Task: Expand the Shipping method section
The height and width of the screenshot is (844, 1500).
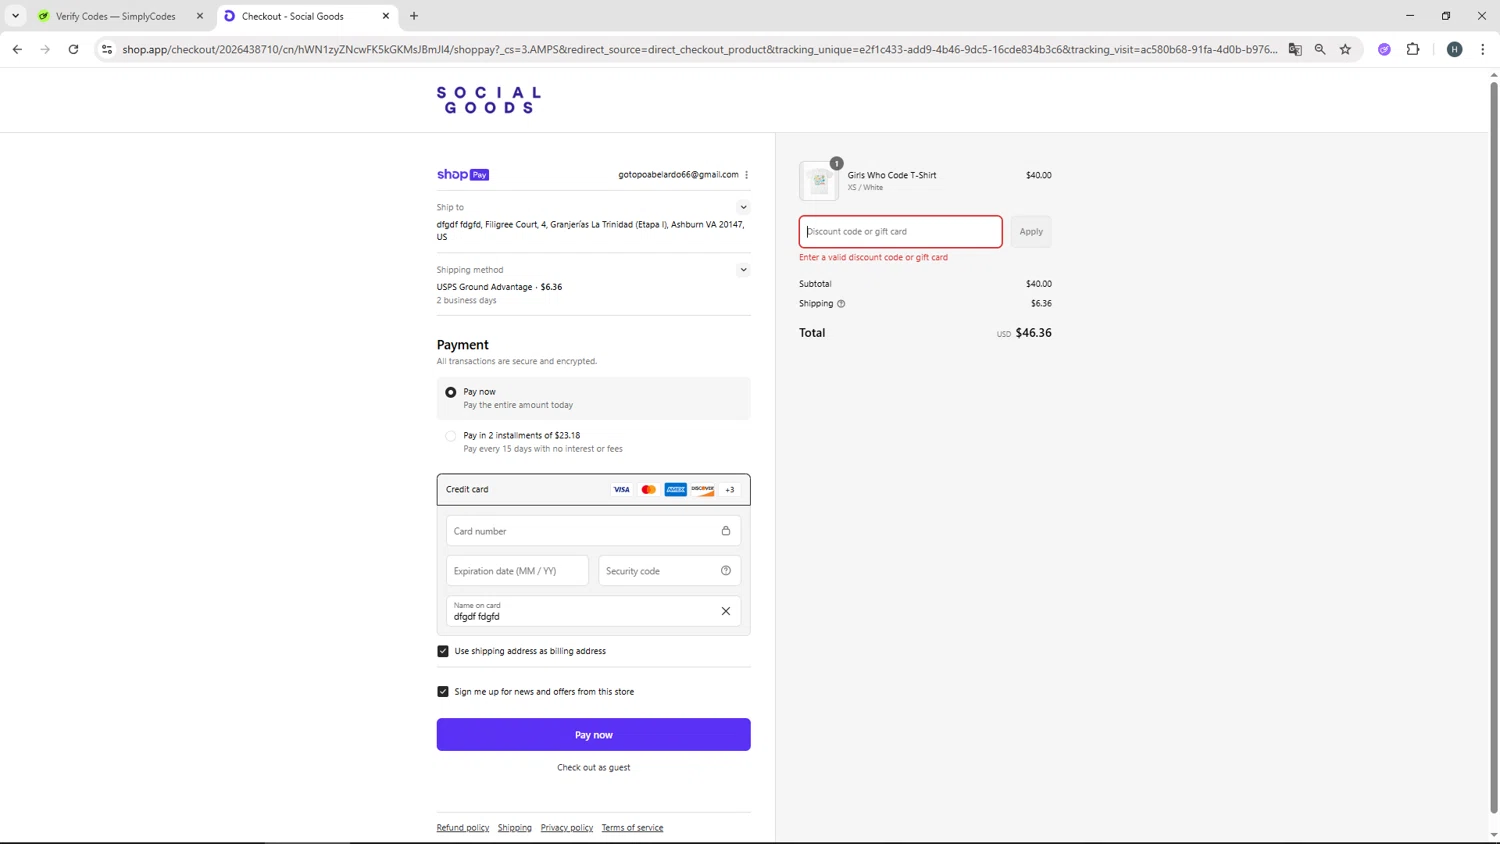Action: pos(743,270)
